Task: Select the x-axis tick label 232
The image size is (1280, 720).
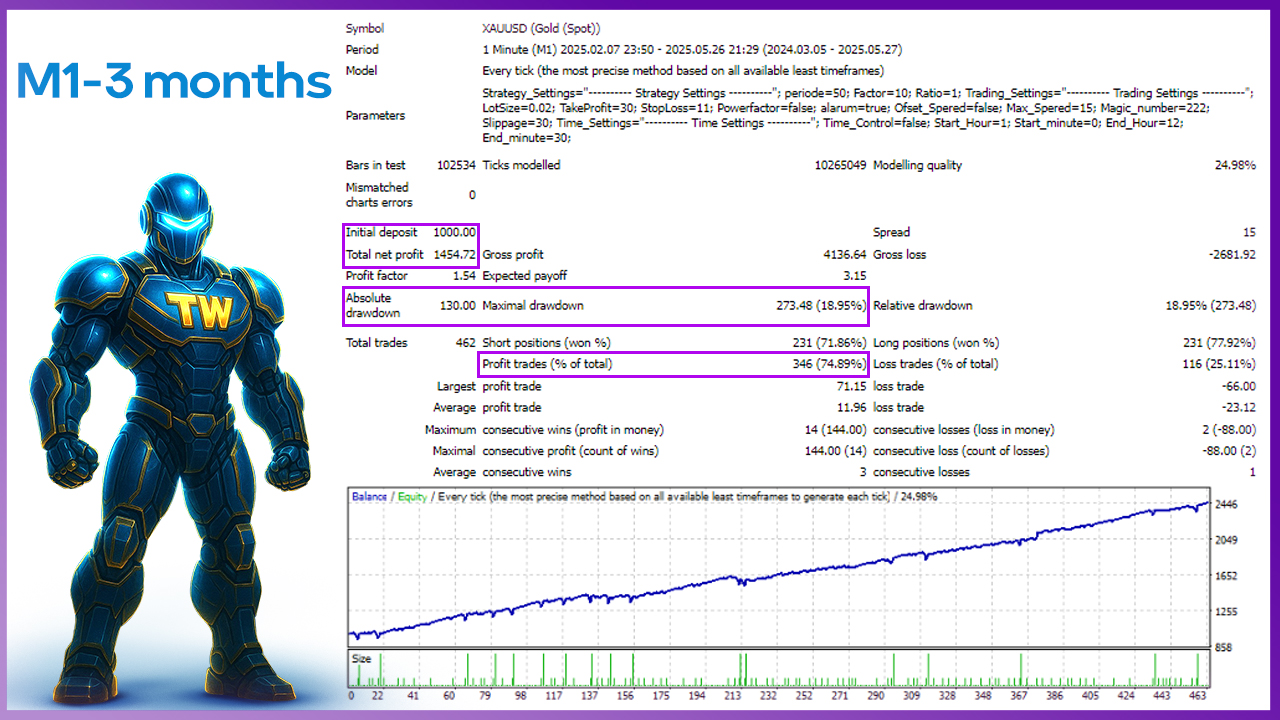Action: click(x=767, y=696)
